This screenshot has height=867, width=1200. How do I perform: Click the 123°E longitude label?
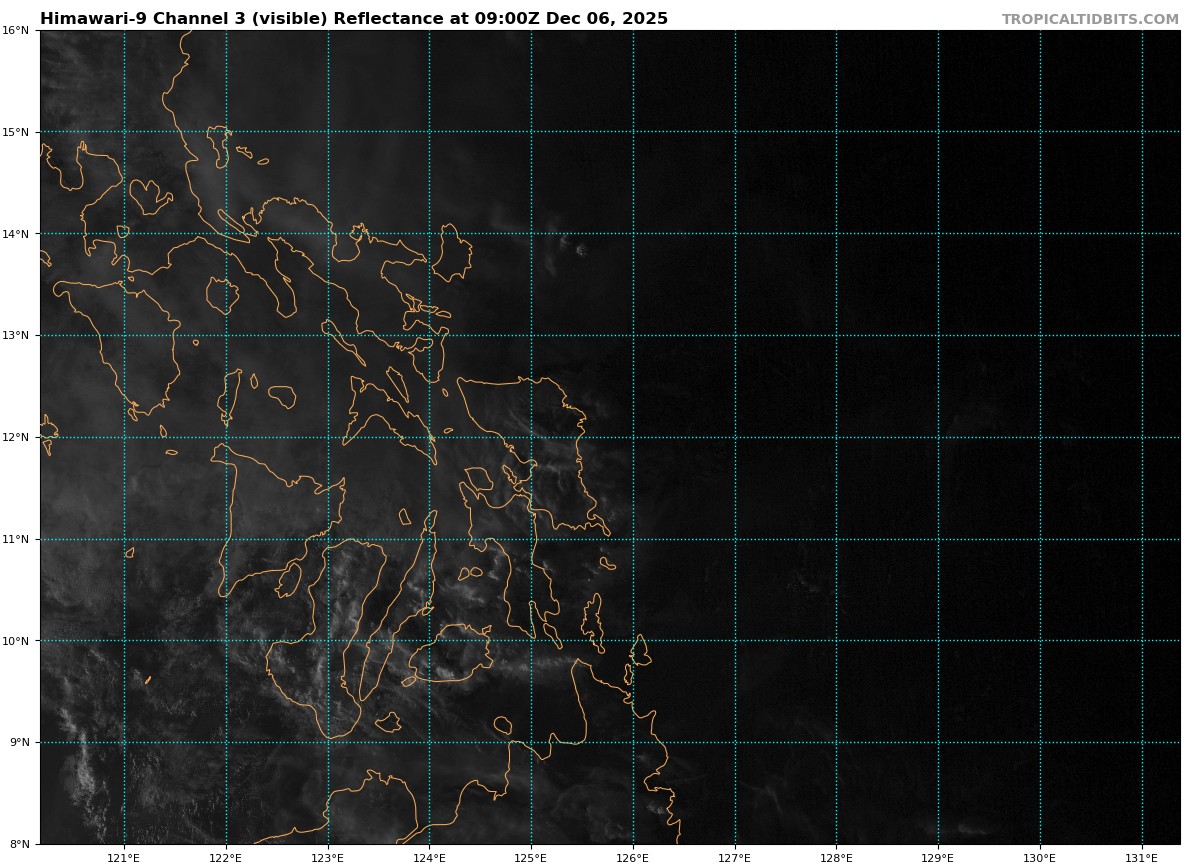pyautogui.click(x=328, y=857)
